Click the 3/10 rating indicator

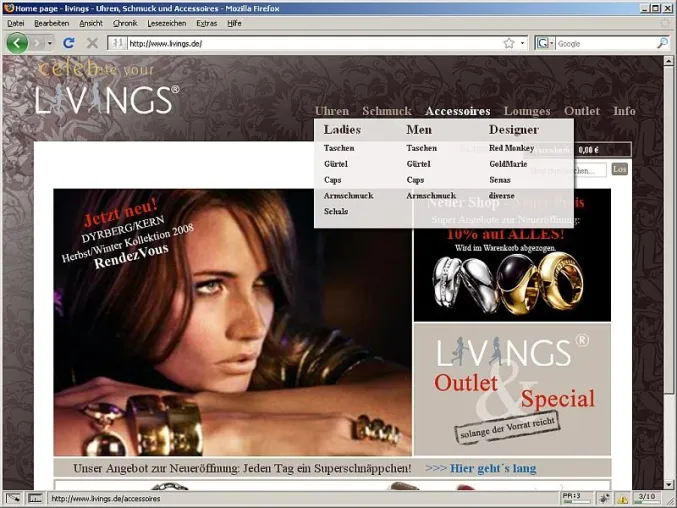[x=647, y=498]
